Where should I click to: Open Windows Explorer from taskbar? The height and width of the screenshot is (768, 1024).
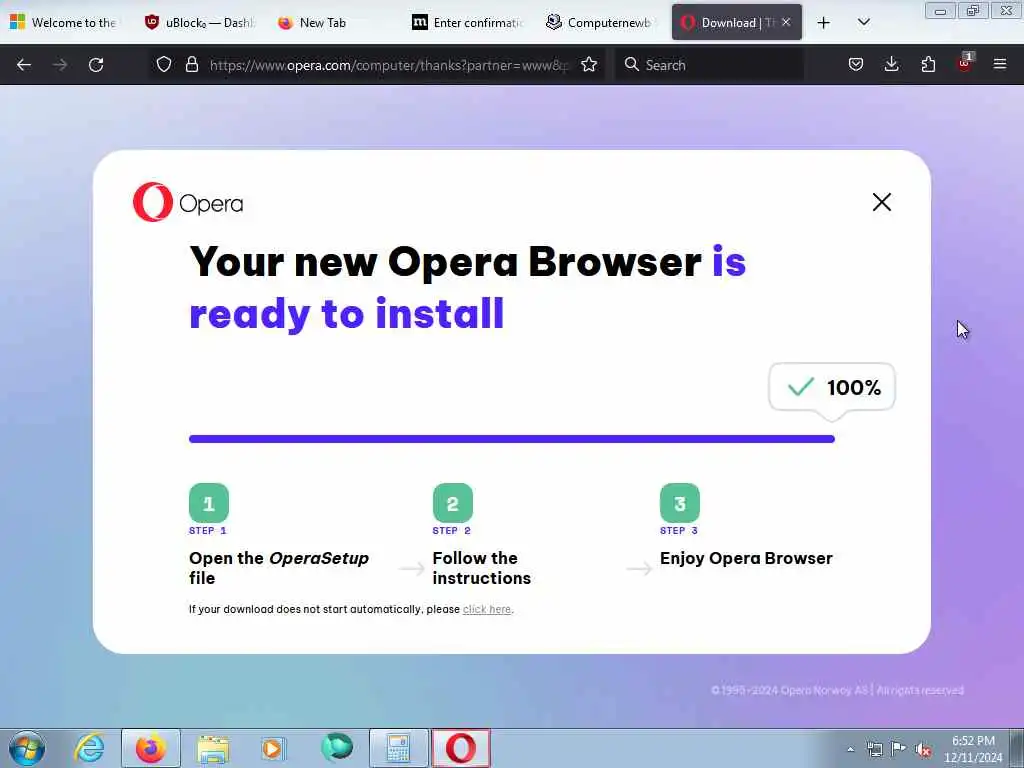(213, 748)
